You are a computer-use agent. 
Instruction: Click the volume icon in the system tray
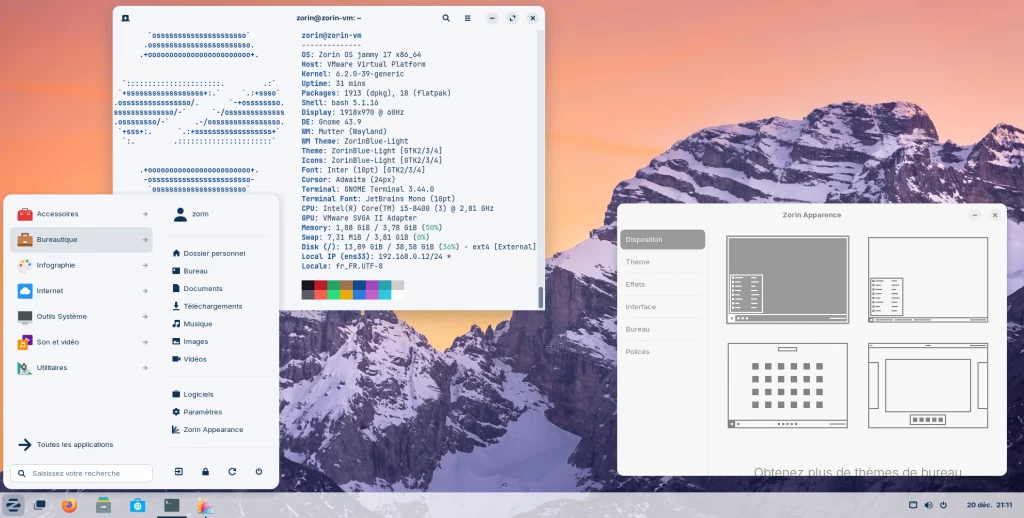[928, 505]
